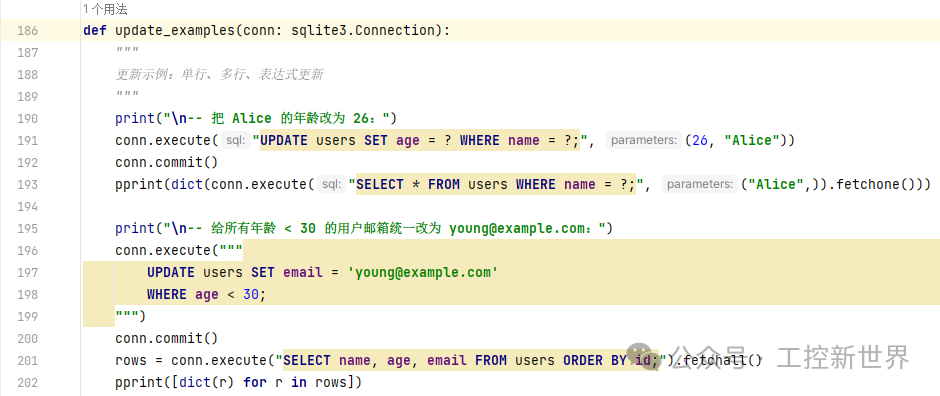This screenshot has width=940, height=396.
Task: Click conn.commit() on line 200
Action: (x=167, y=338)
